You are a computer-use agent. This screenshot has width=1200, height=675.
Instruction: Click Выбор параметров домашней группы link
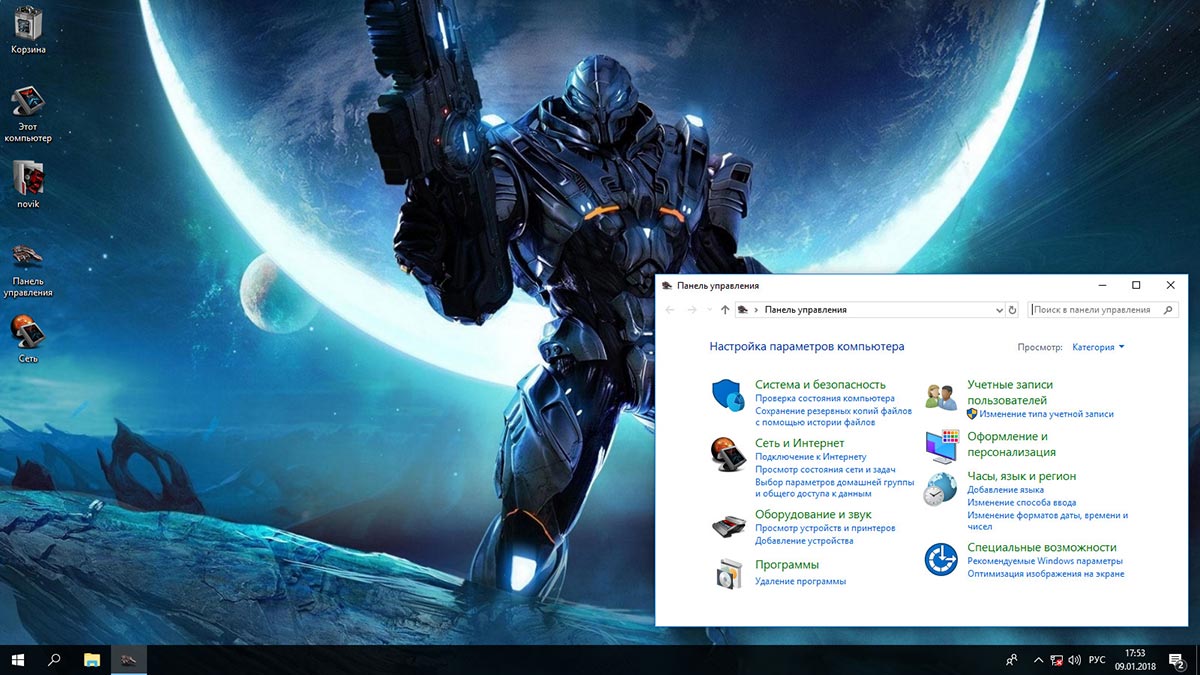click(x=834, y=487)
